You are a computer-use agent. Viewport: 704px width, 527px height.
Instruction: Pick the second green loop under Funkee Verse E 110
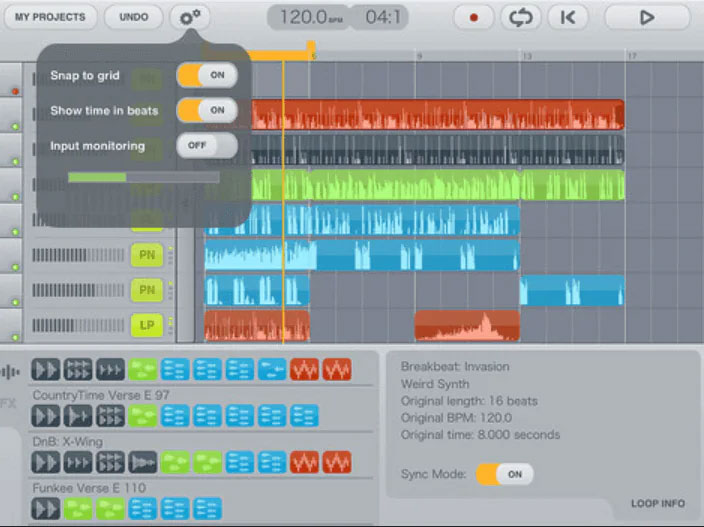(x=110, y=509)
